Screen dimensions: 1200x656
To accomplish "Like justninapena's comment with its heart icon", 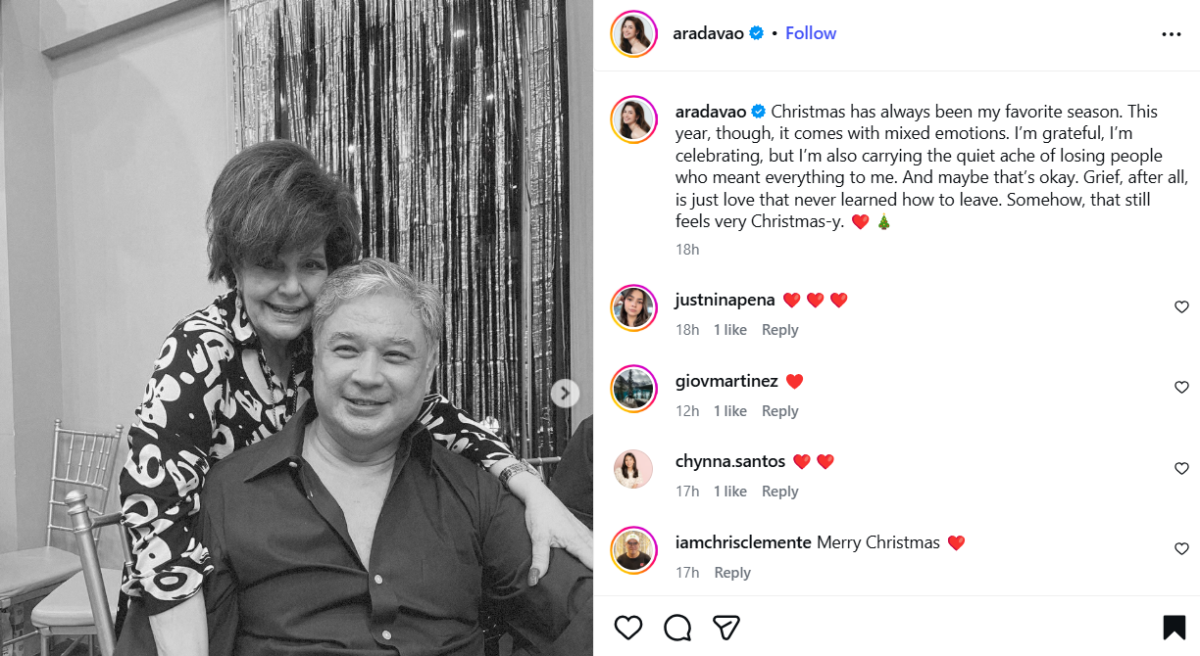I will coord(1181,306).
